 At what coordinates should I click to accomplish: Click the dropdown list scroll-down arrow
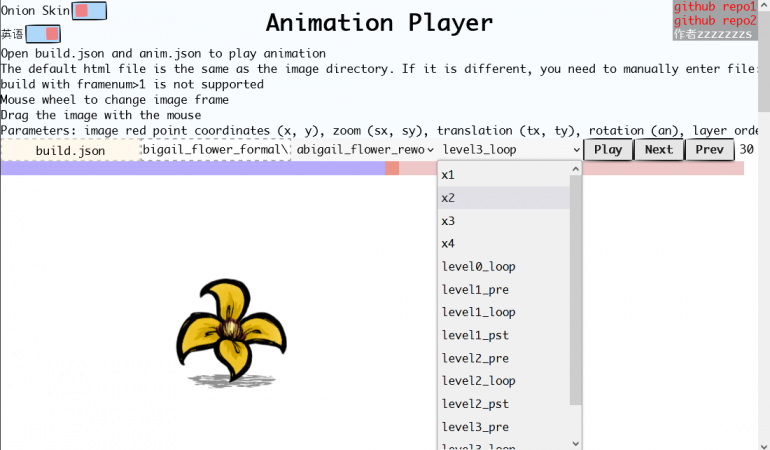tap(576, 444)
